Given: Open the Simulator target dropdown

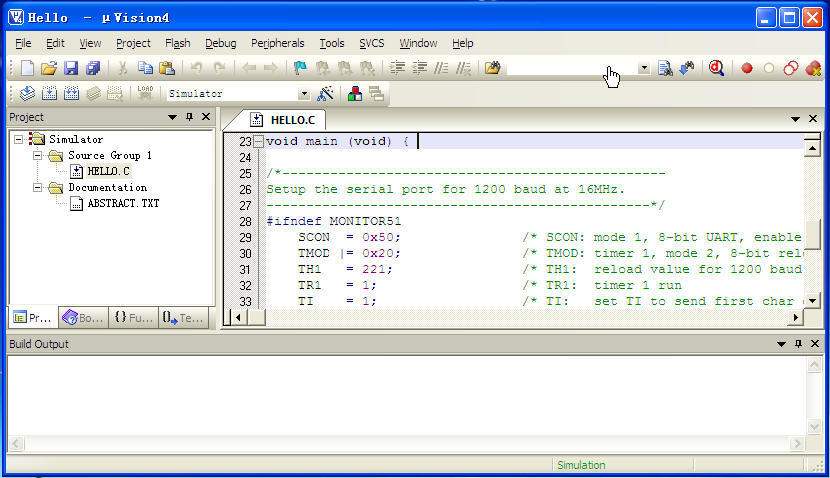Looking at the screenshot, I should tap(304, 94).
